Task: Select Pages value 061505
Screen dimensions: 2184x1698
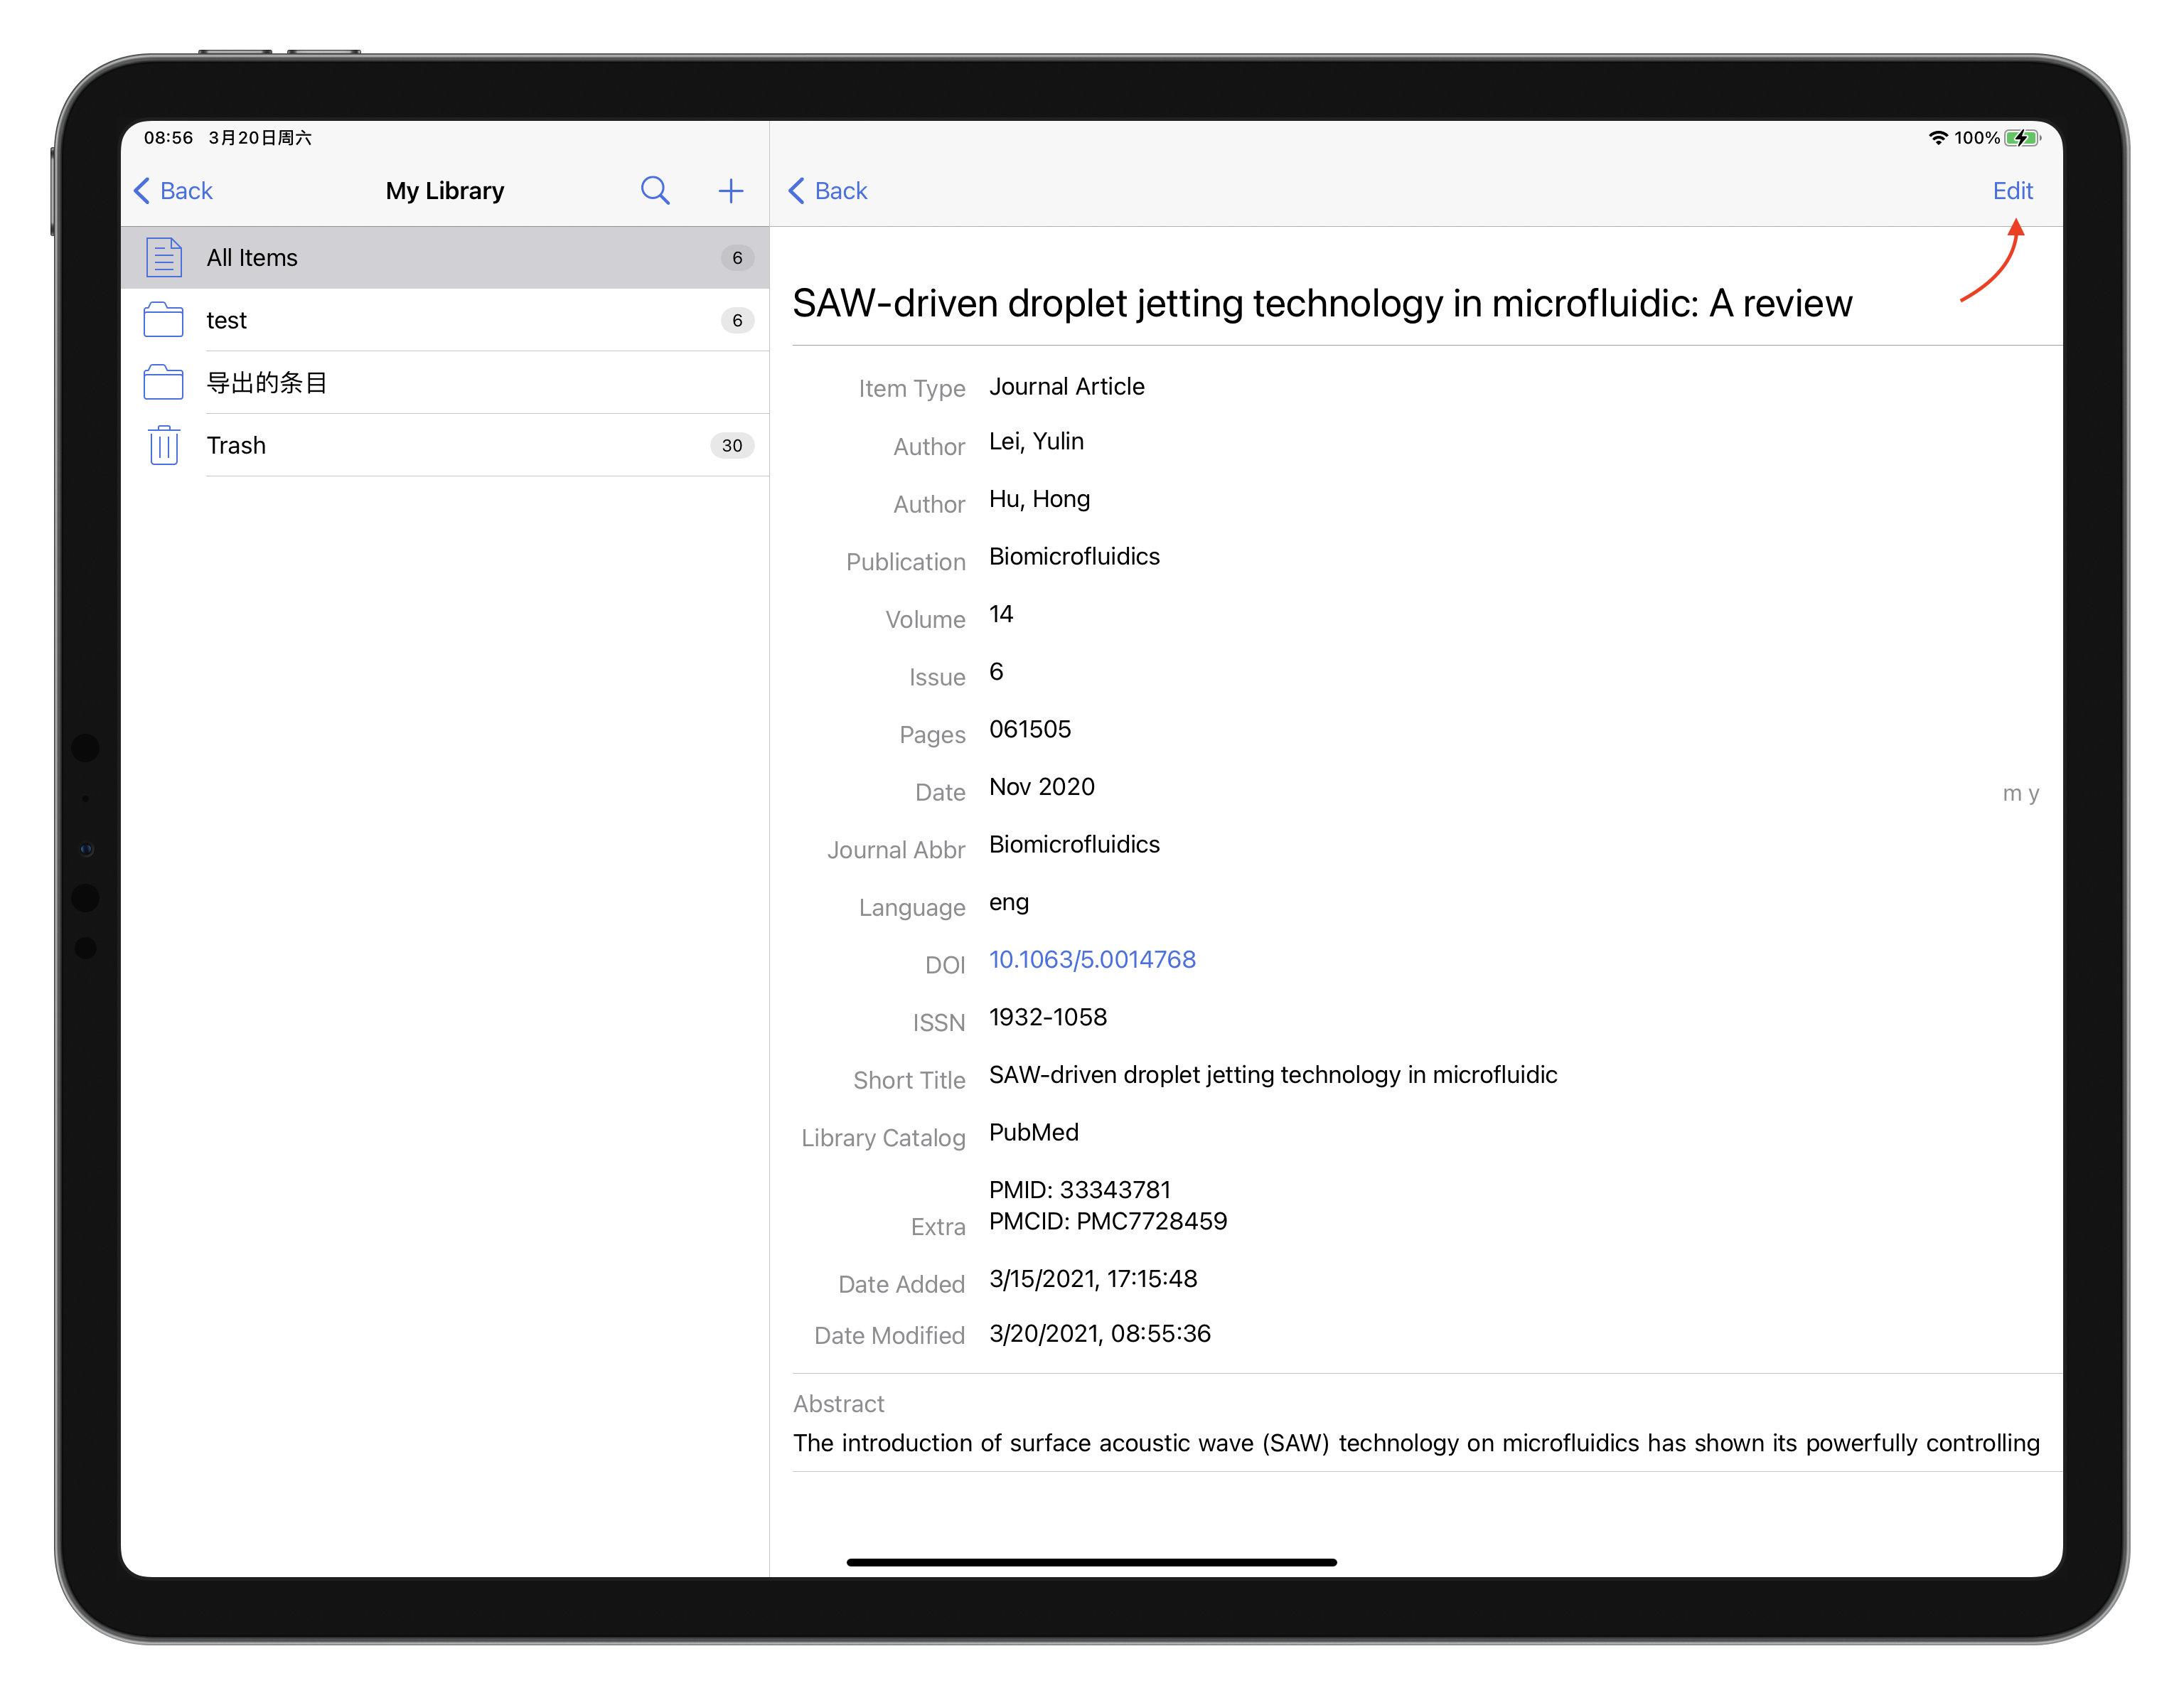Action: (x=1030, y=729)
